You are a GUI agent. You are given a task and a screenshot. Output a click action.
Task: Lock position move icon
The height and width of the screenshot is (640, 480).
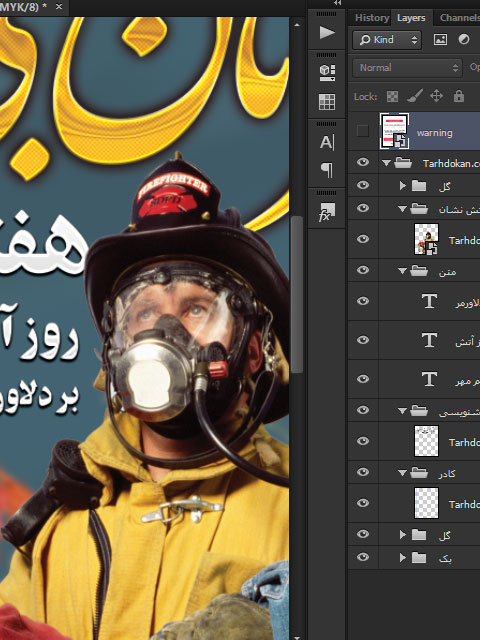436,96
